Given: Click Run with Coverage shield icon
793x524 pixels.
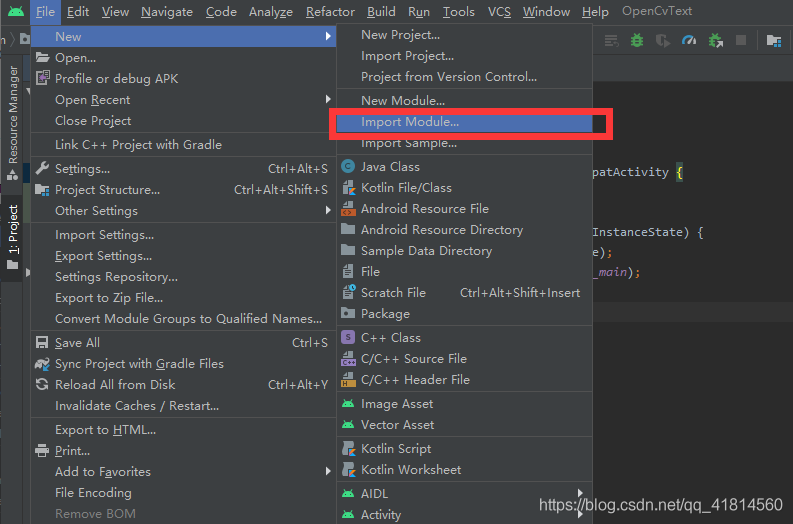Looking at the screenshot, I should point(663,41).
